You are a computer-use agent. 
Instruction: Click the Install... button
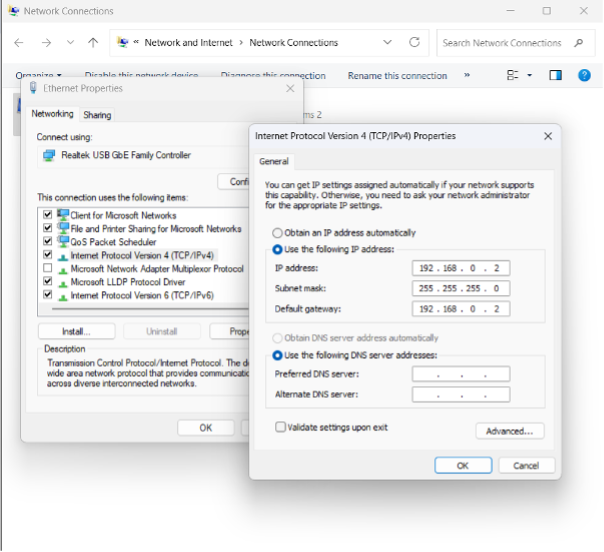76,331
